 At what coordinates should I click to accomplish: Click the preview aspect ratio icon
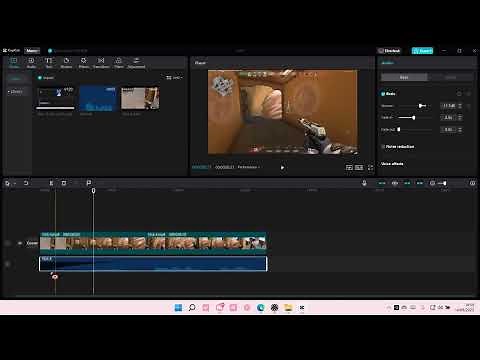[x=359, y=167]
